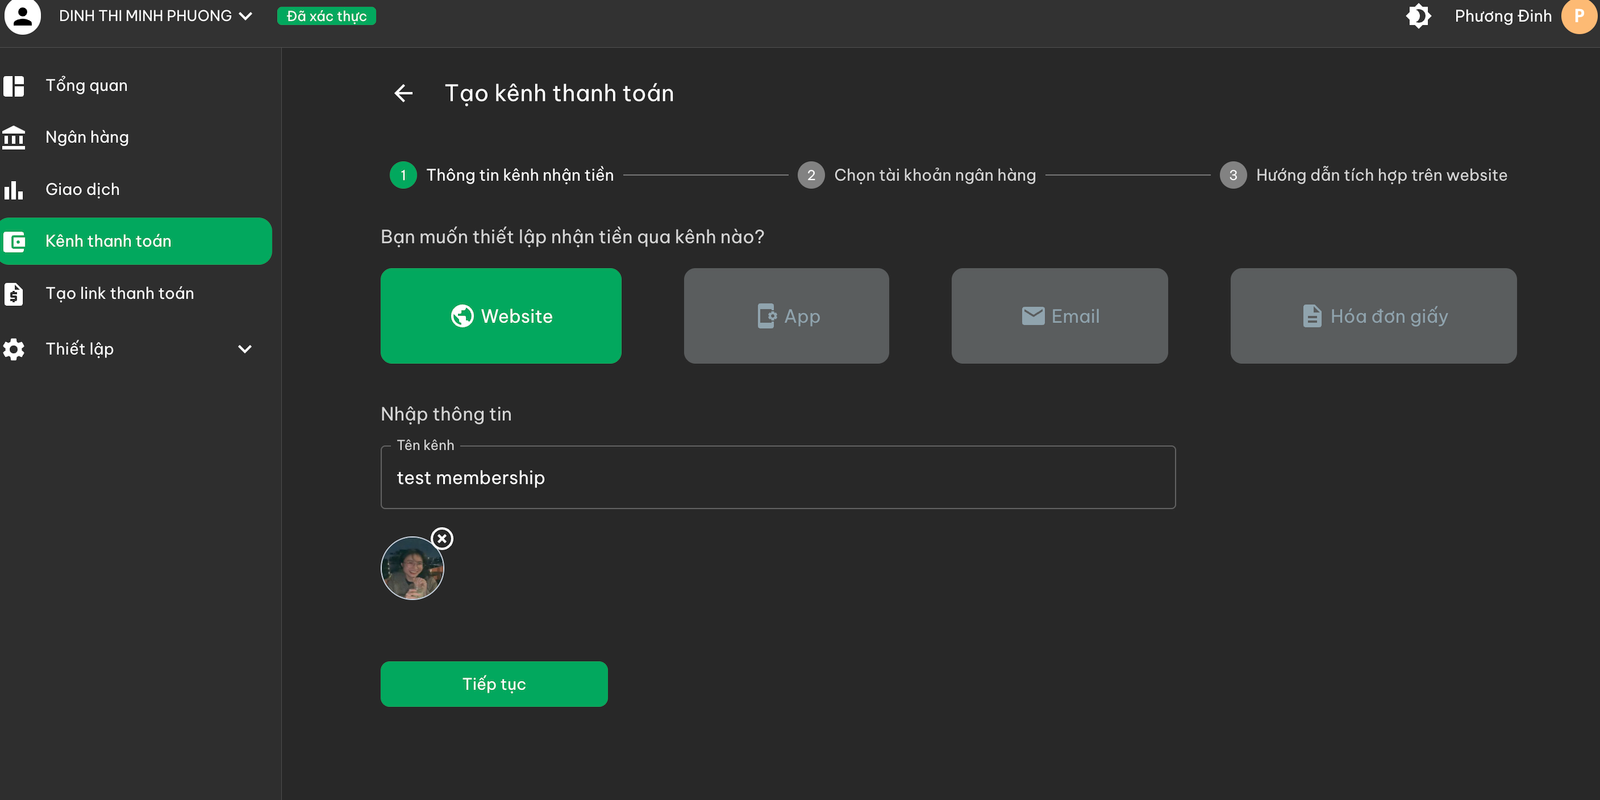This screenshot has width=1600, height=800.
Task: Click the Tiếp tục button
Action: [494, 684]
